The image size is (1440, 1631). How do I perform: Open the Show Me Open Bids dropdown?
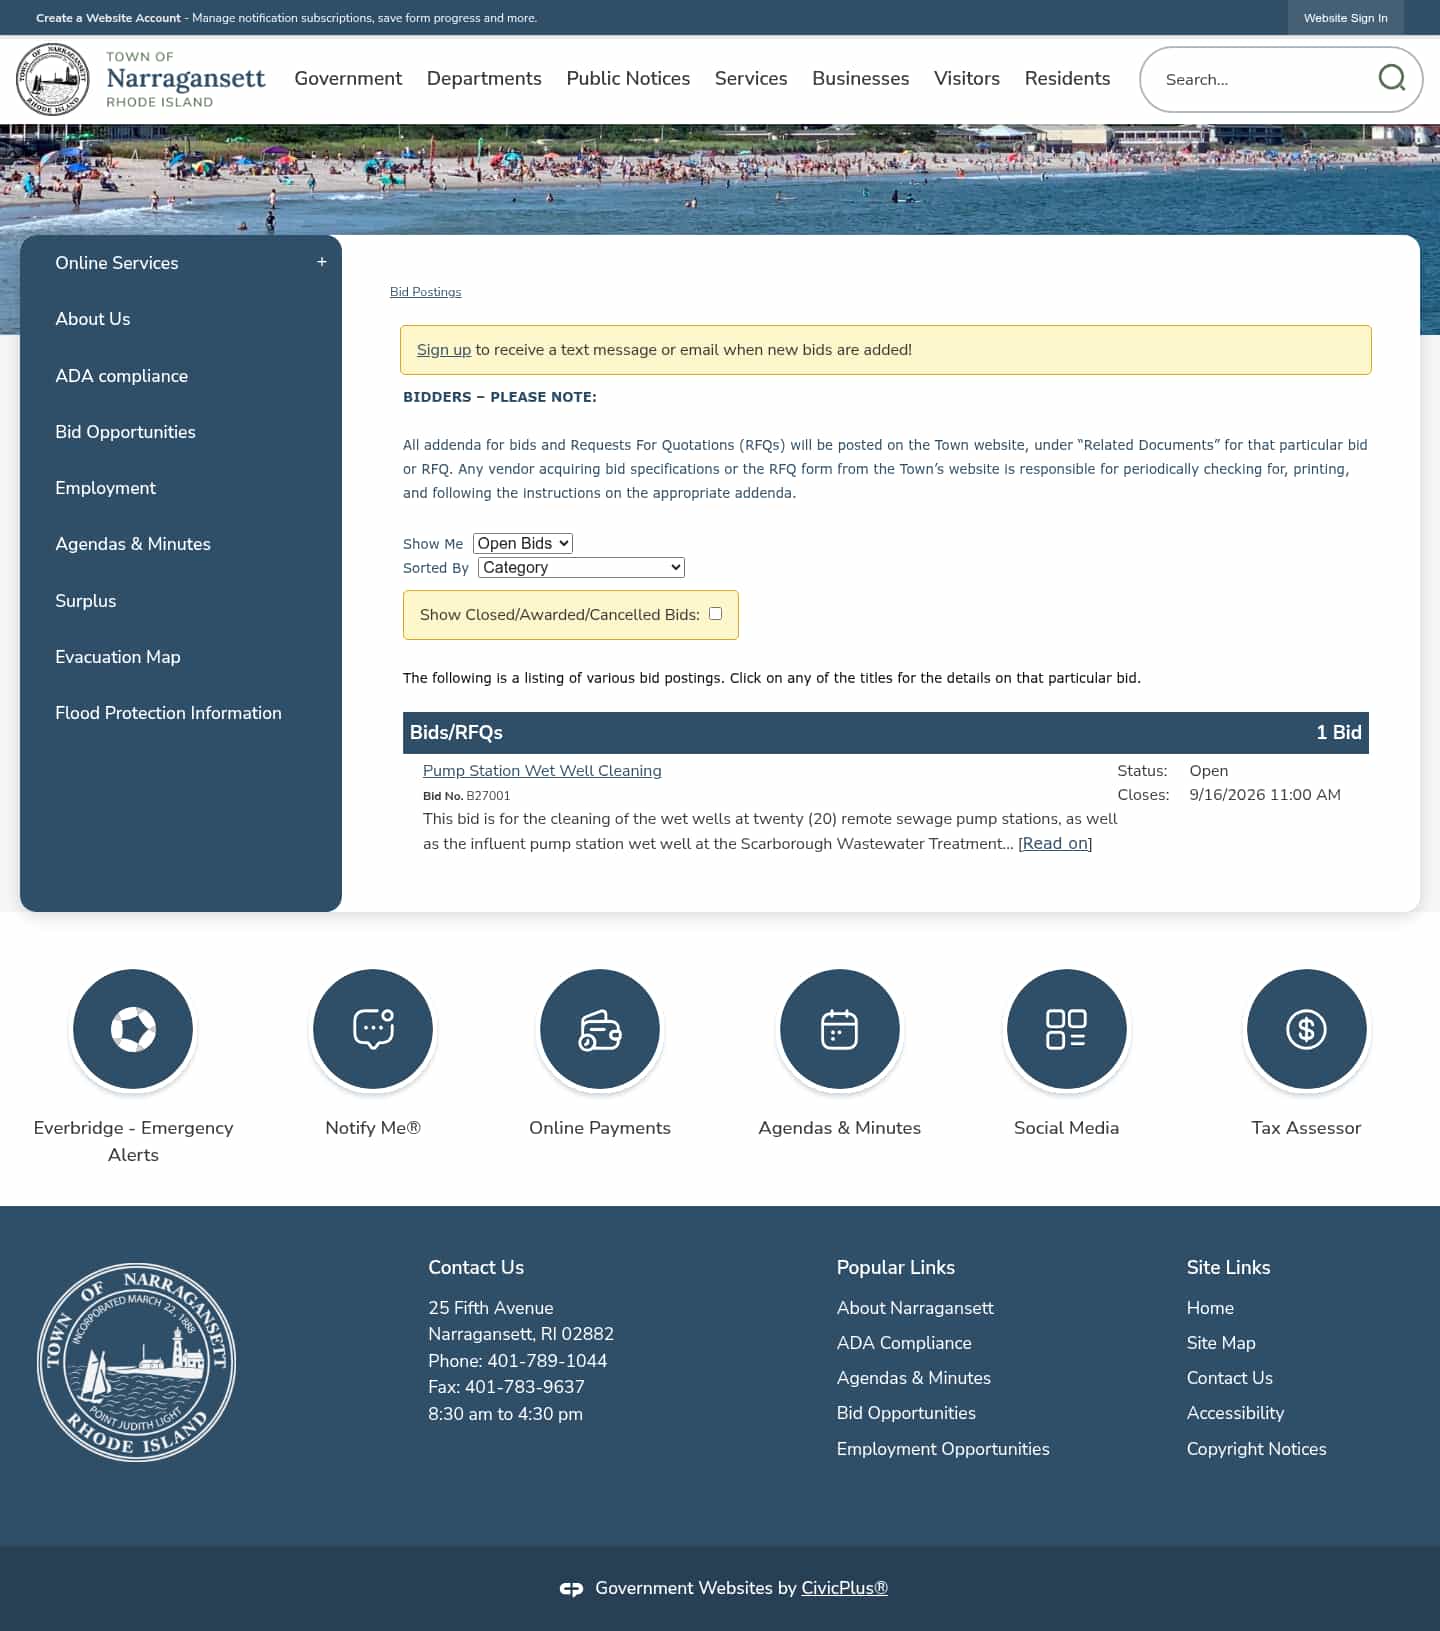(523, 543)
